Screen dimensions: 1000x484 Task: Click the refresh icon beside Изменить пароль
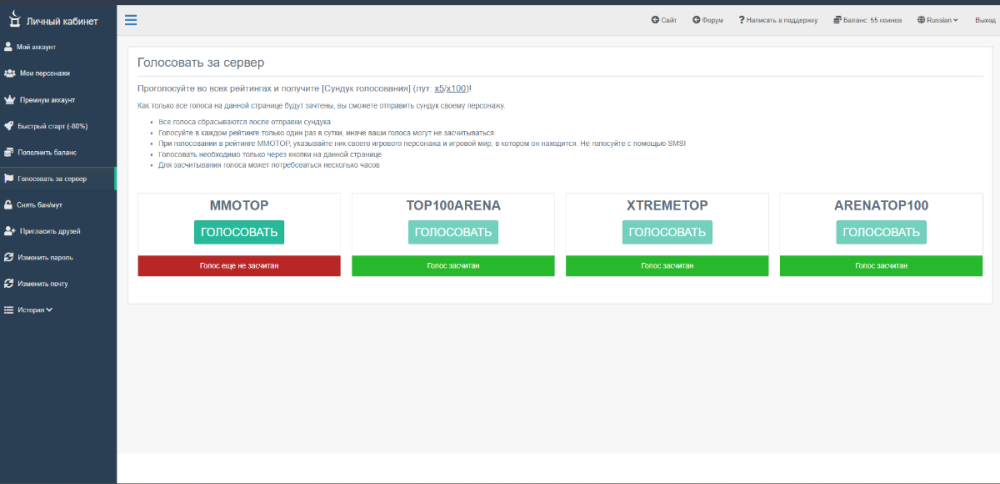click(x=9, y=257)
